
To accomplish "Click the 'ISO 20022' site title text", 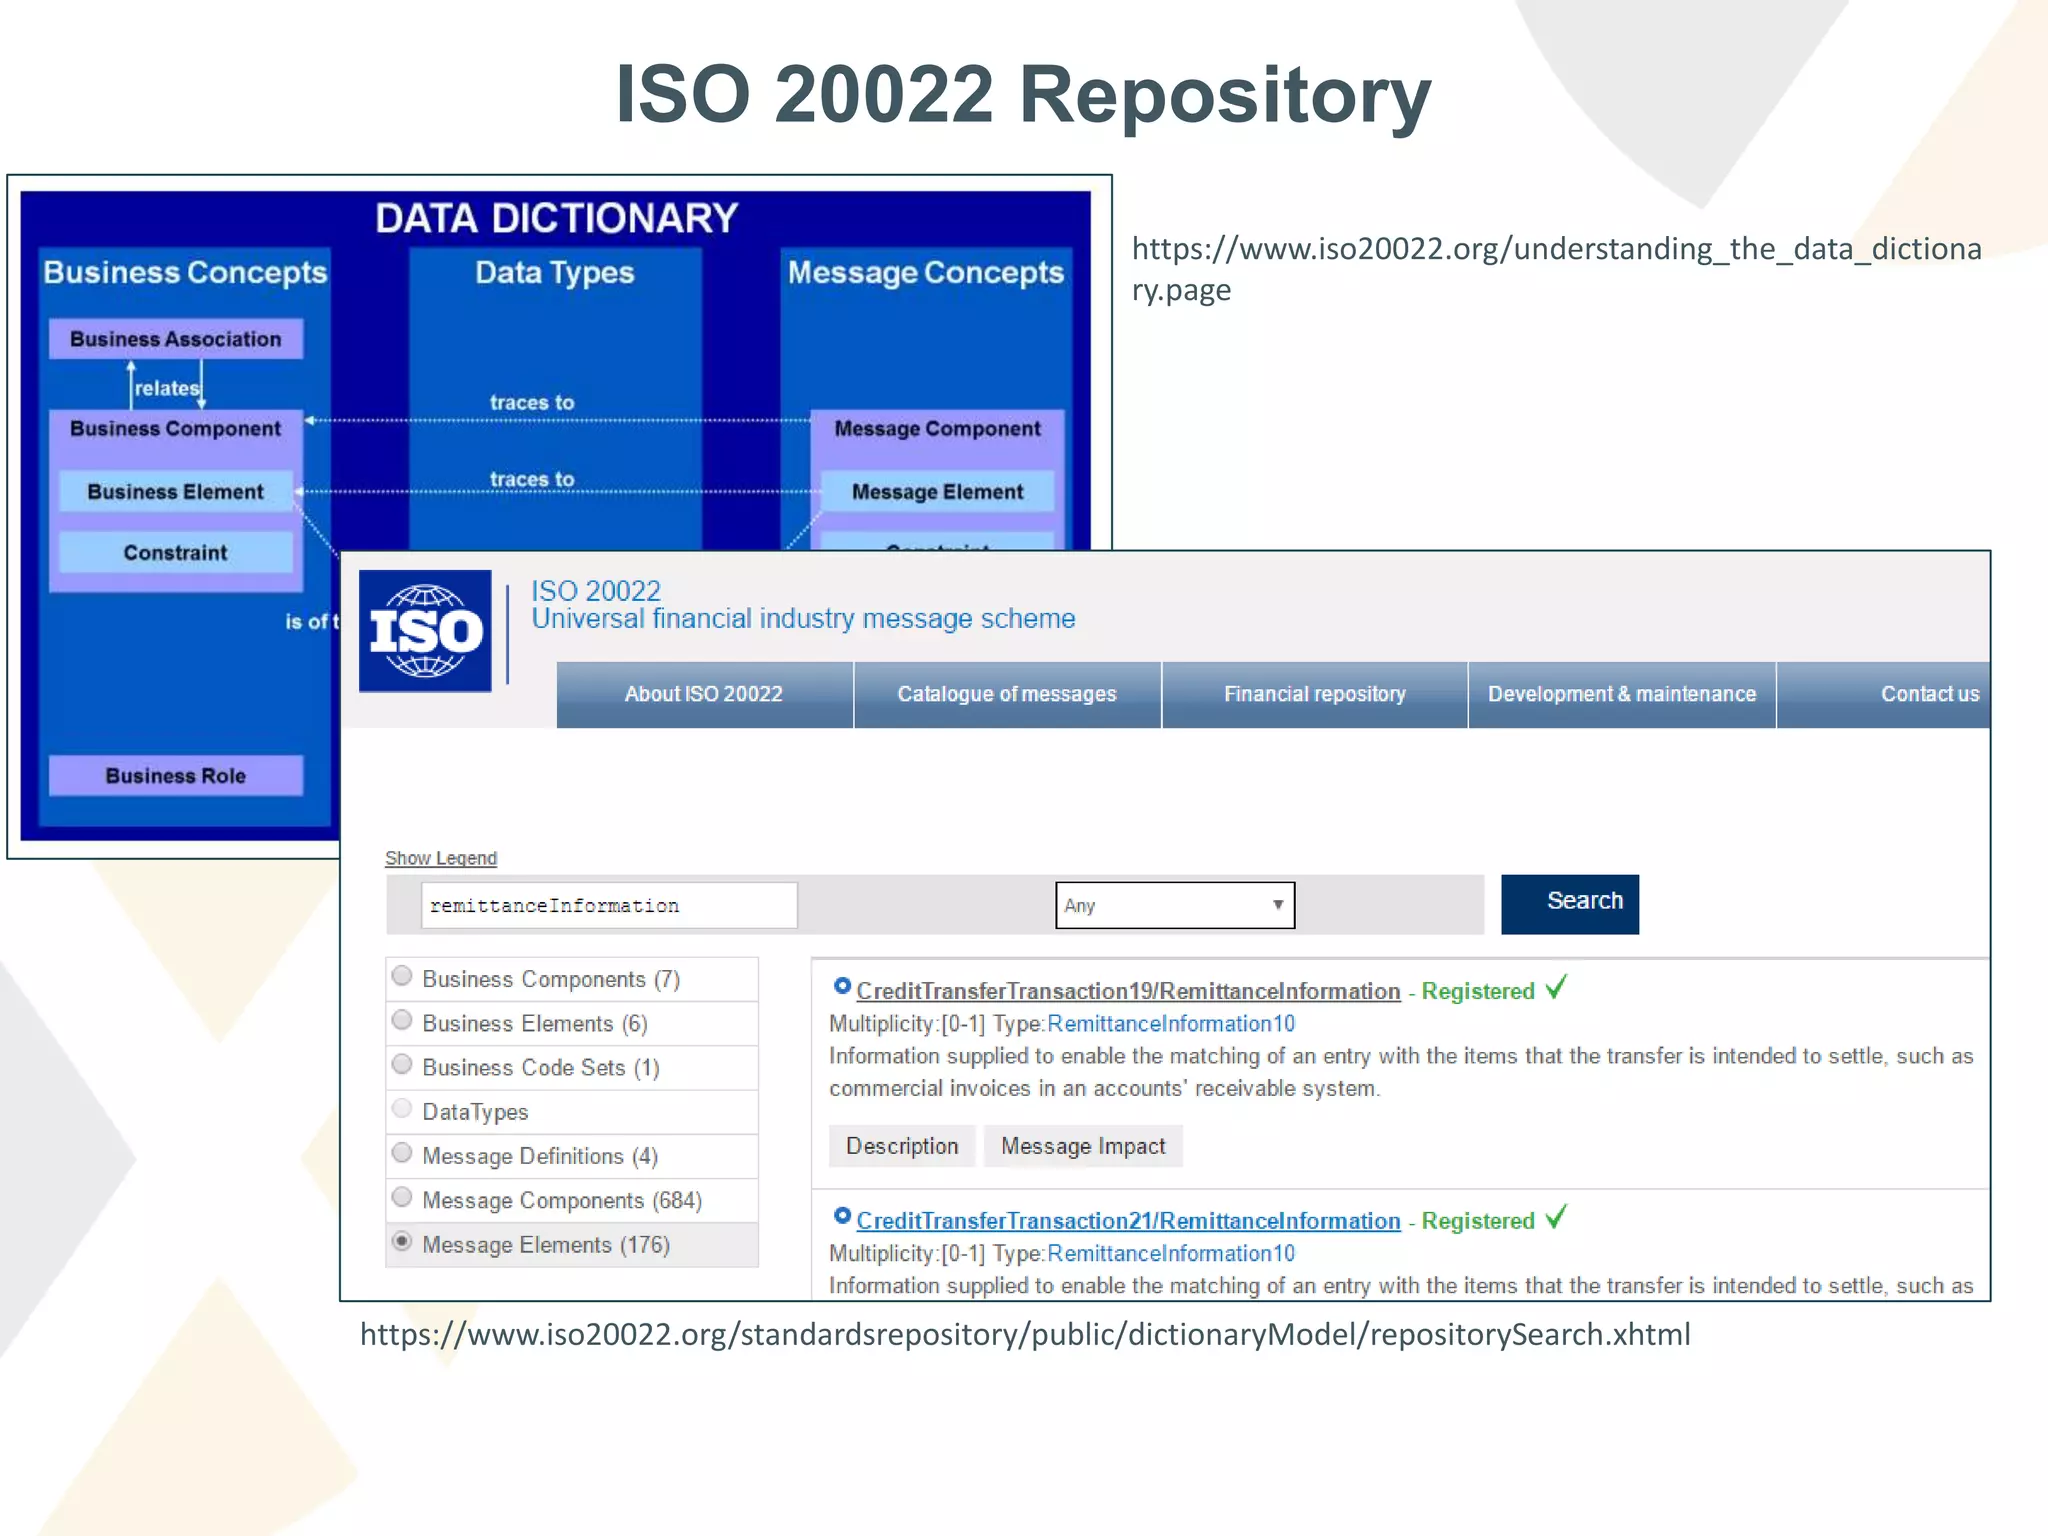I will (596, 591).
